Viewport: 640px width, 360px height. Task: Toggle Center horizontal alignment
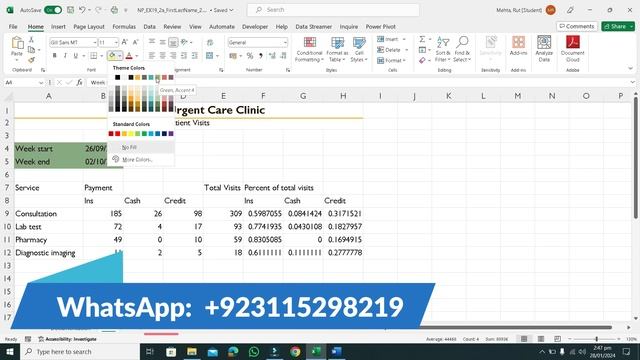coord(162,56)
